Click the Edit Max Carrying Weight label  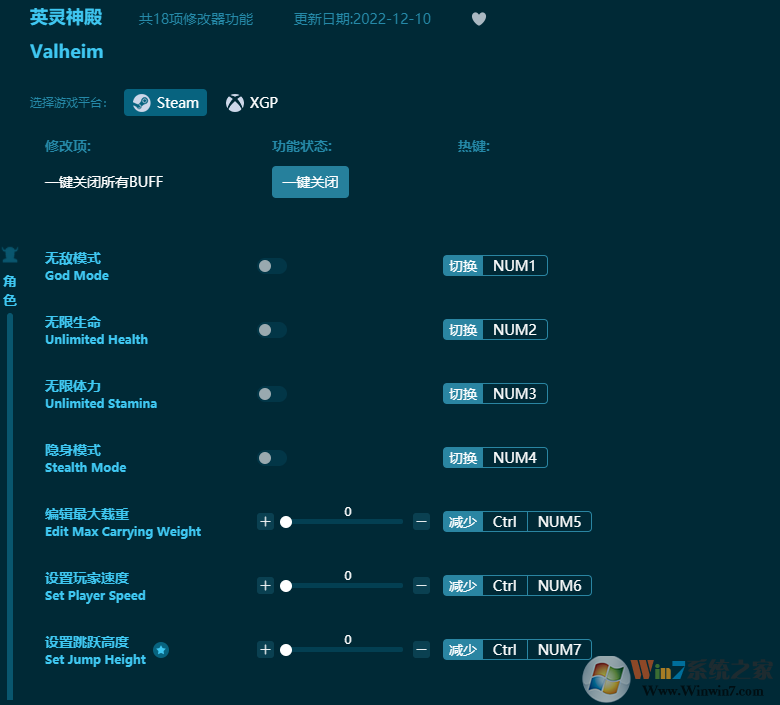tap(123, 532)
